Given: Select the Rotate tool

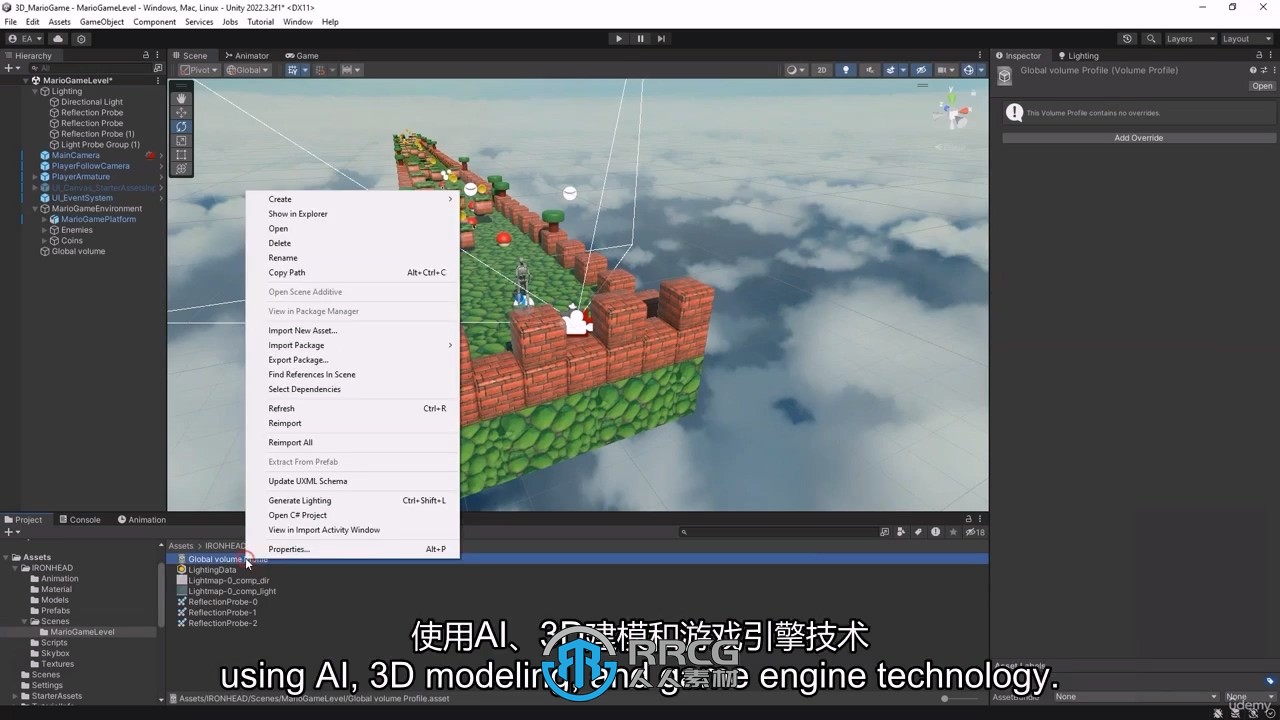Looking at the screenshot, I should click(x=181, y=127).
